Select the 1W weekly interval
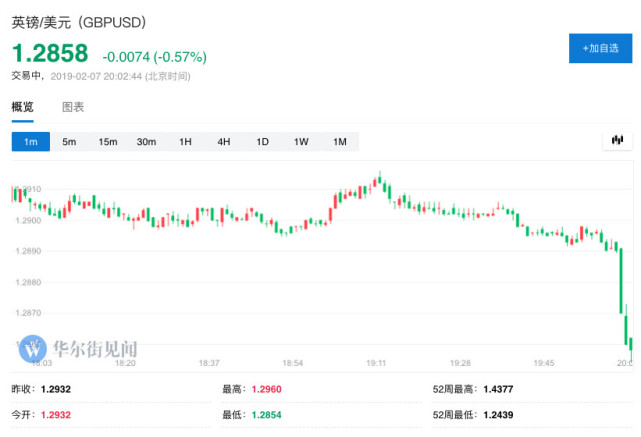641x437 pixels. pos(301,142)
